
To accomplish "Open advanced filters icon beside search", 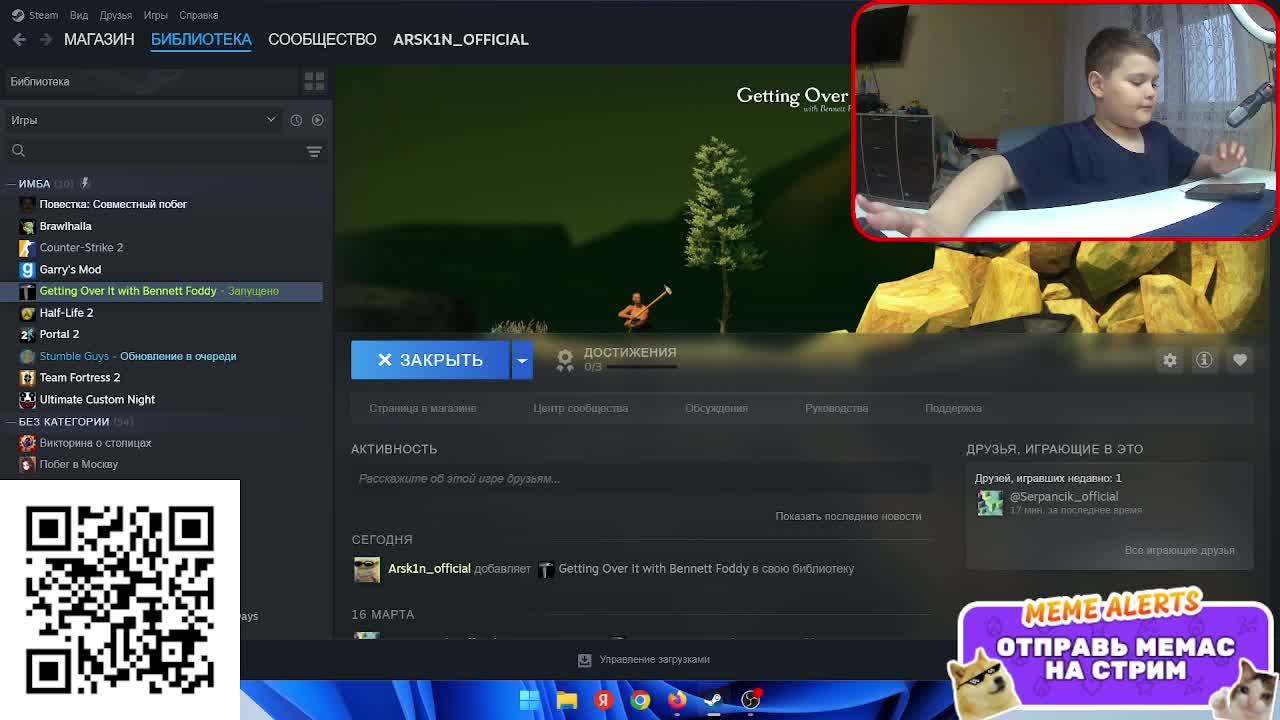I will coord(314,151).
